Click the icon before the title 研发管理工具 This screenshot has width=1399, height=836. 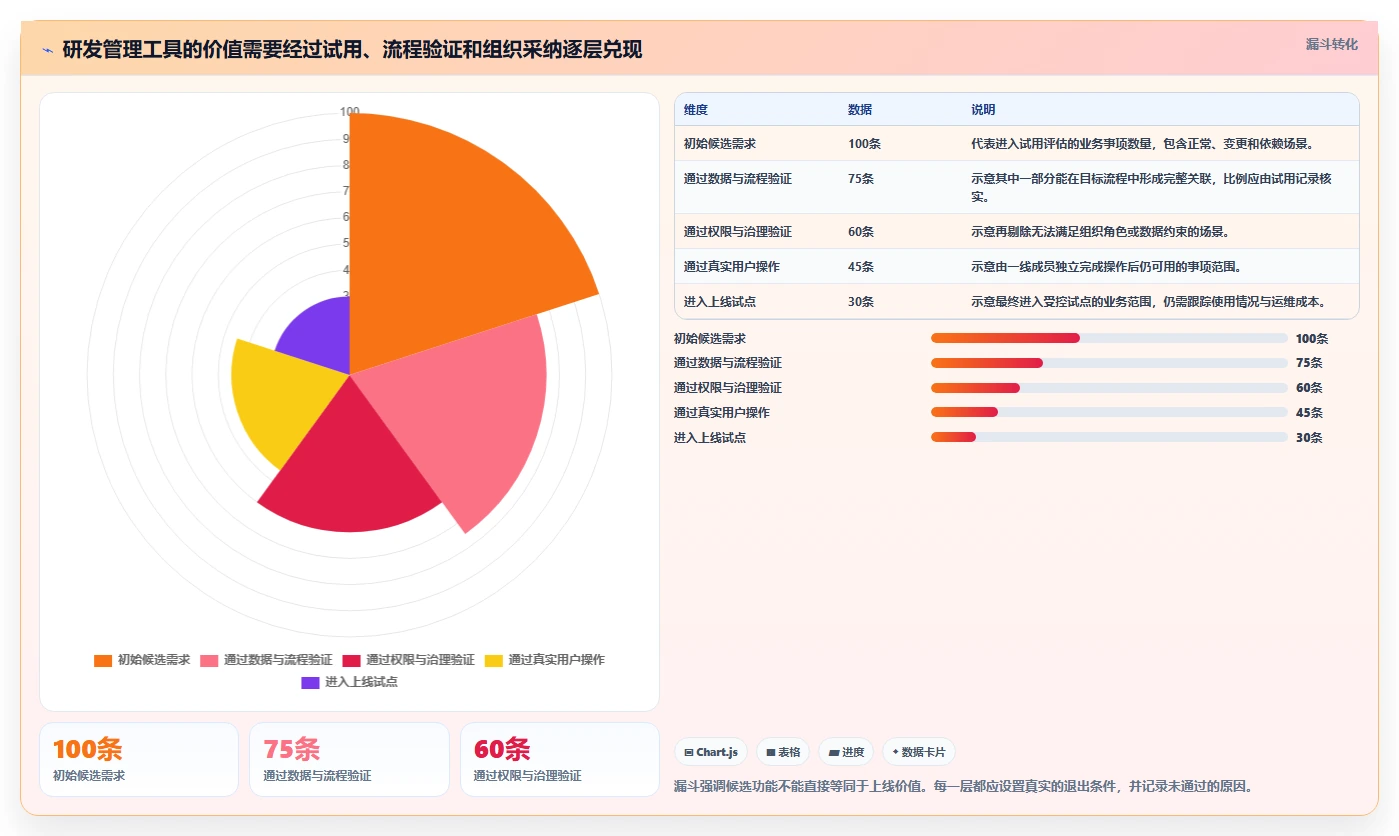(x=47, y=50)
